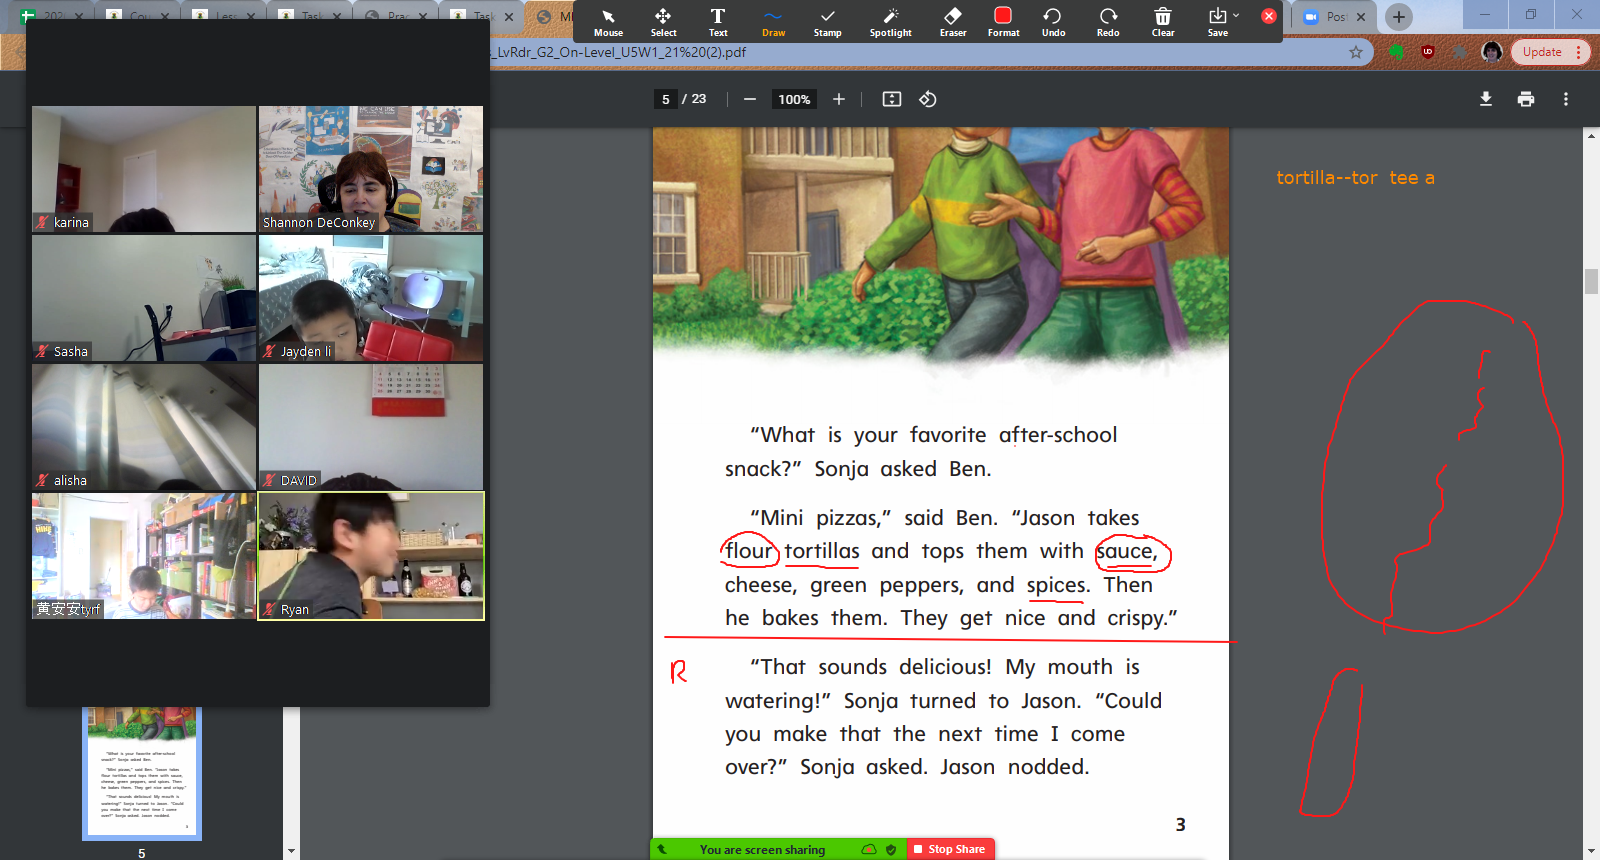Click the PDF filename in the address bar
This screenshot has height=860, width=1600.
point(620,52)
